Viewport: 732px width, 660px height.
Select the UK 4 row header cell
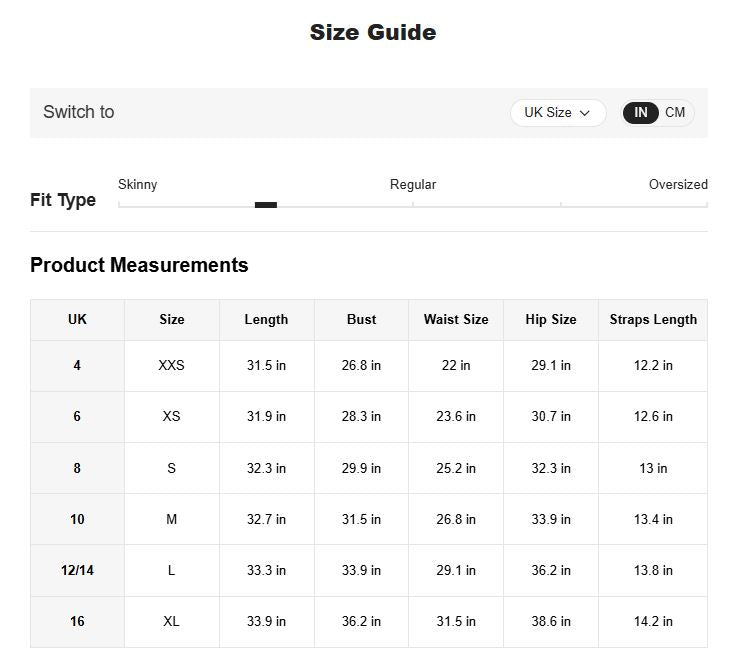pyautogui.click(x=77, y=366)
